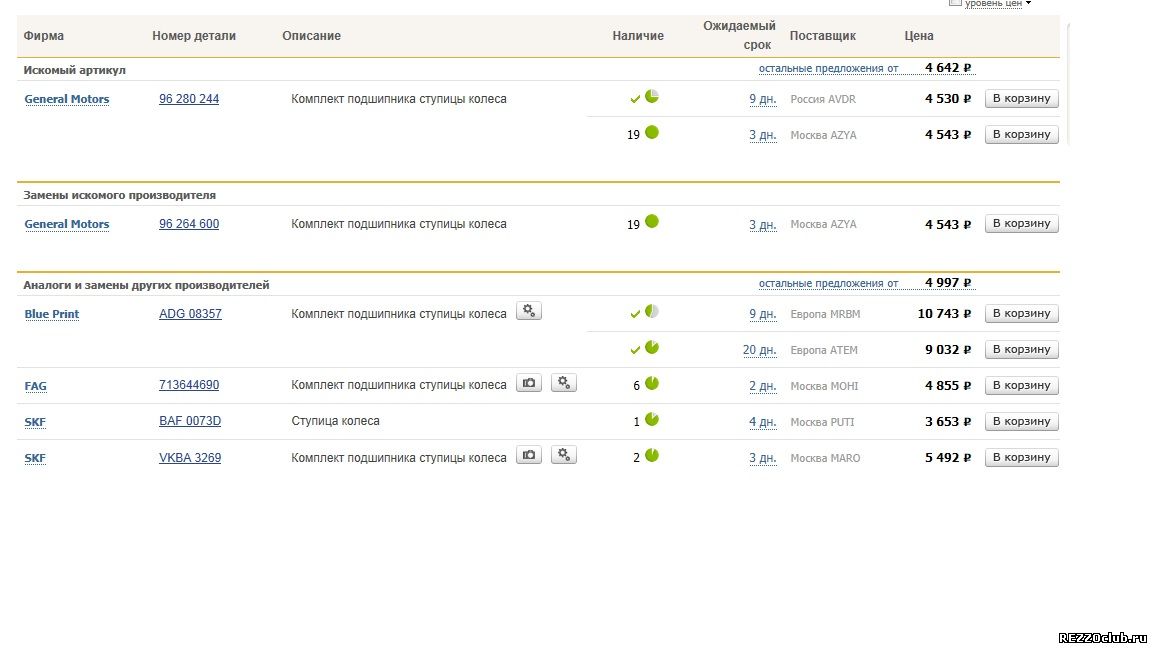Image resolution: width=1152 pixels, height=648 pixels.
Task: Click the Фирма column header
Action: coord(43,35)
